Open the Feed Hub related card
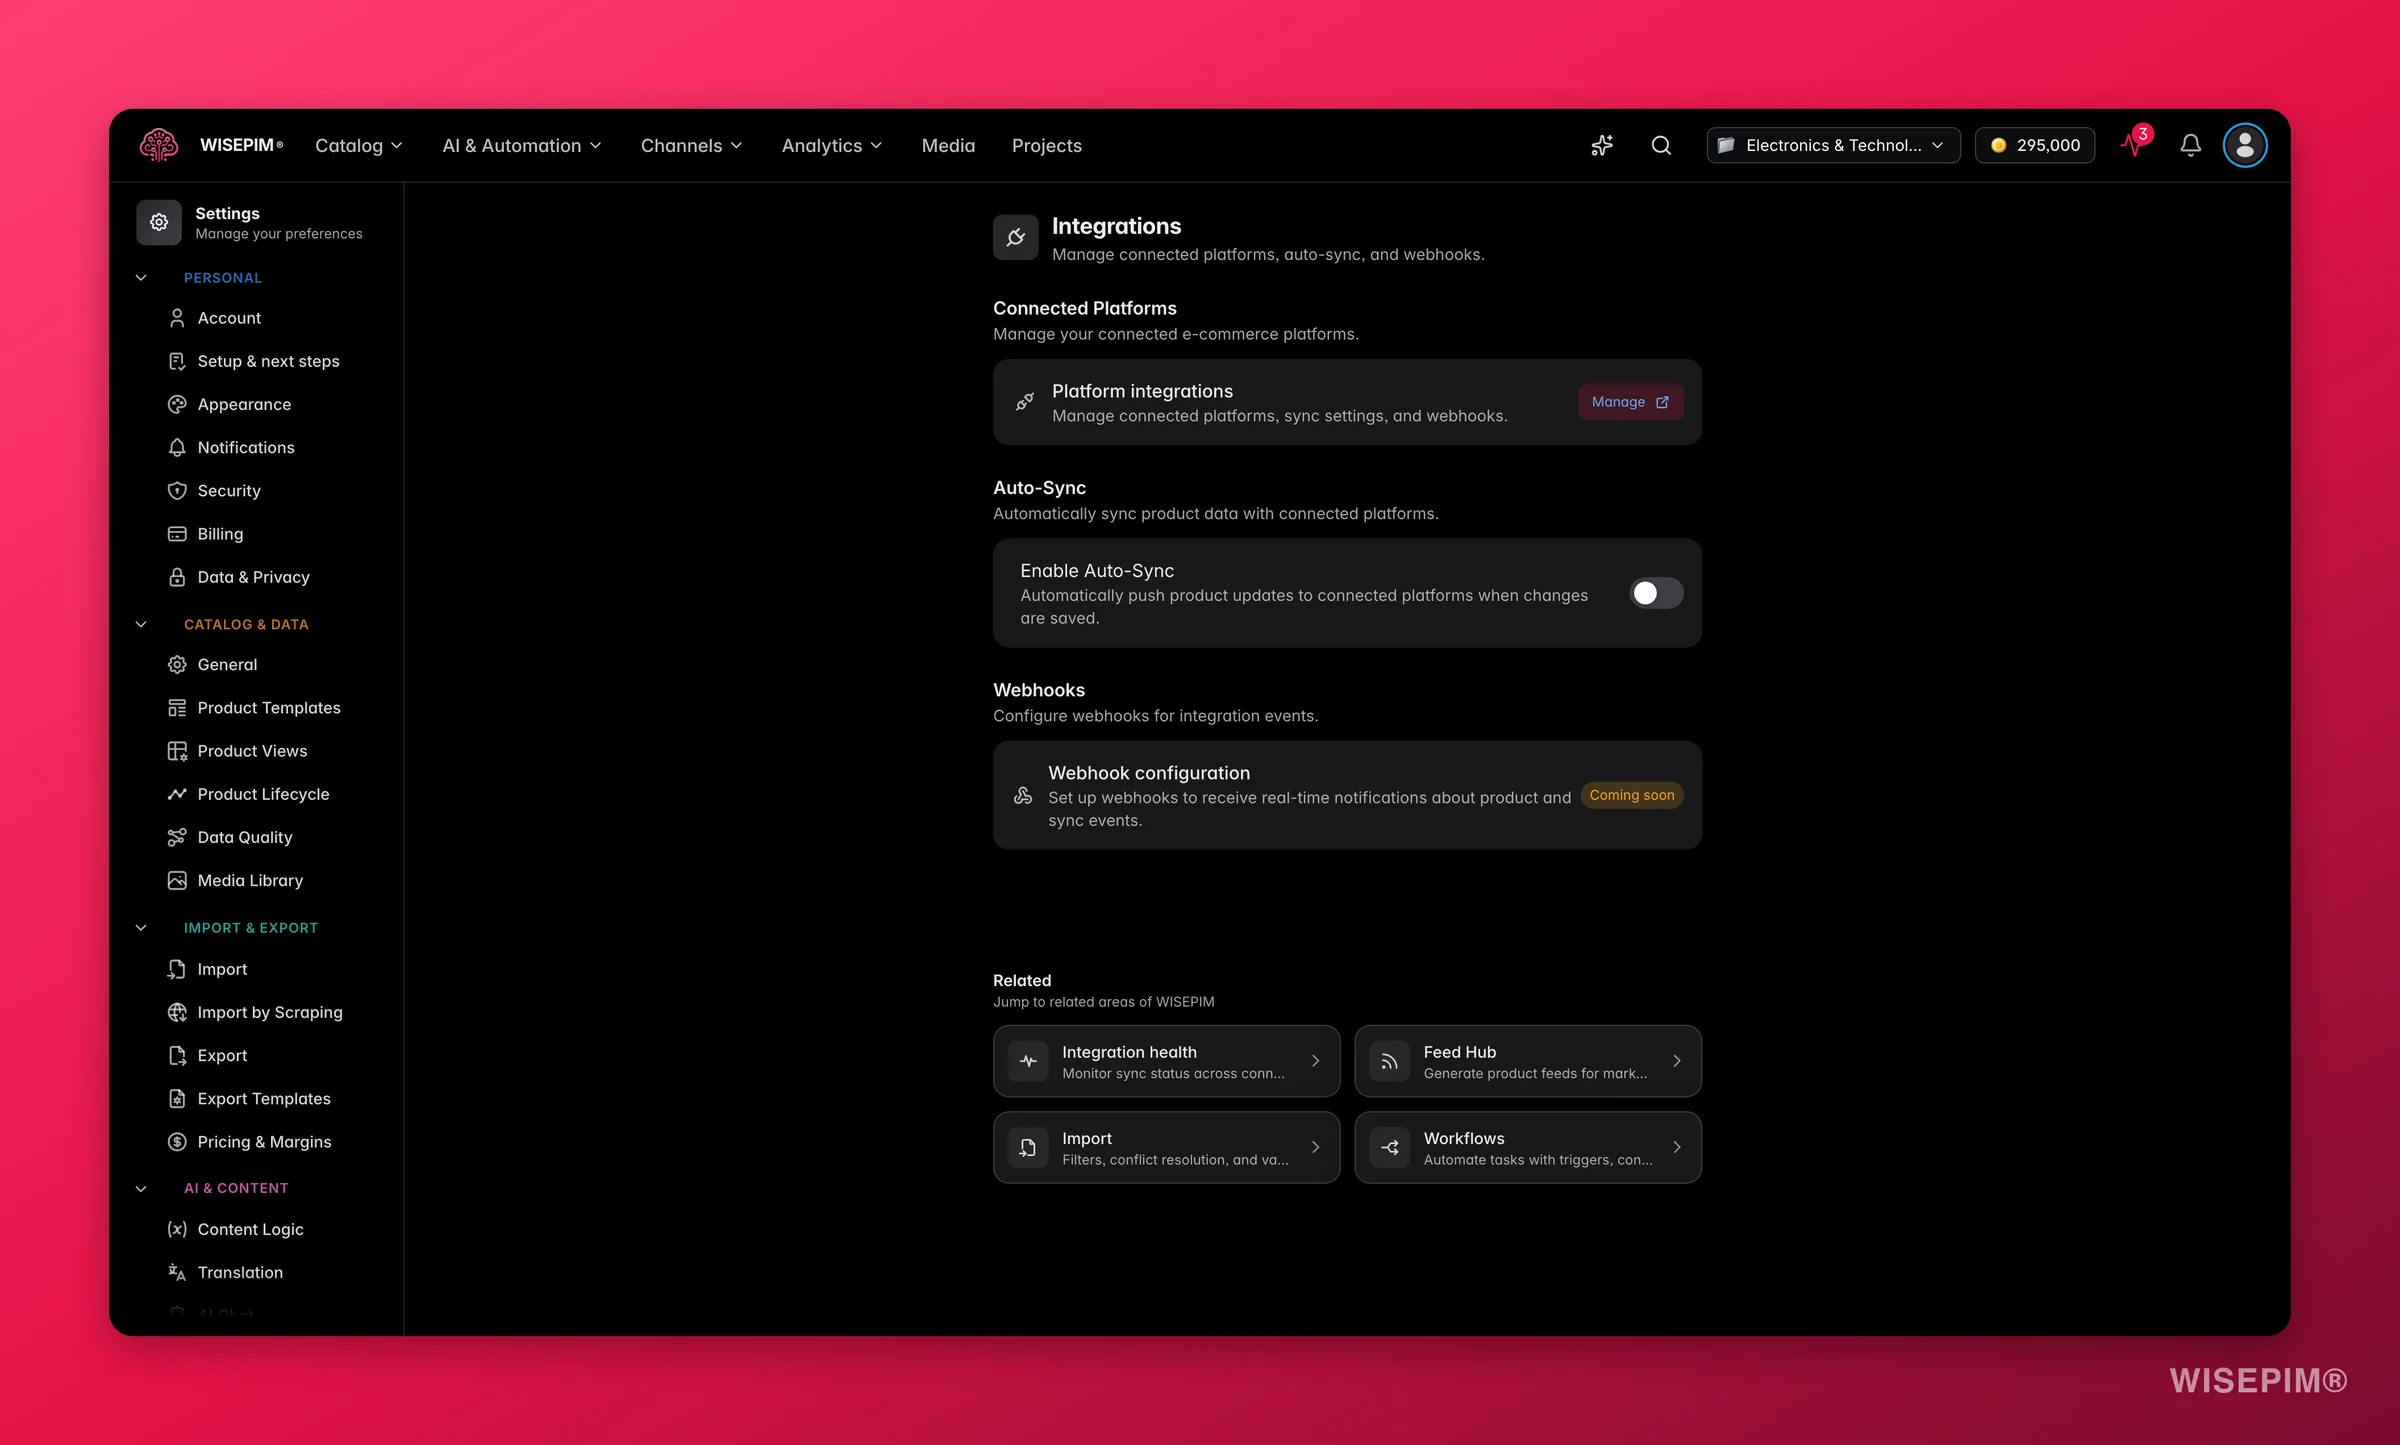 tap(1527, 1061)
